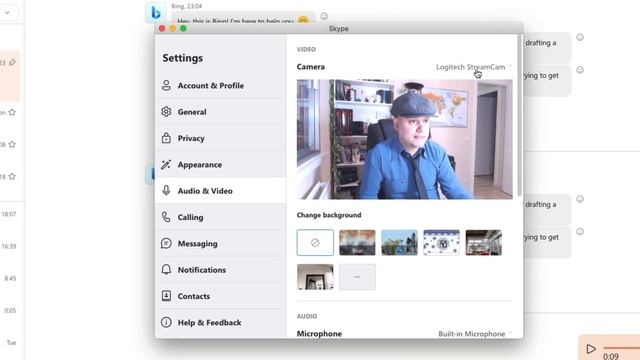Choose the office interior background thumbnail
Screen dimensions: 640x360
click(x=484, y=242)
